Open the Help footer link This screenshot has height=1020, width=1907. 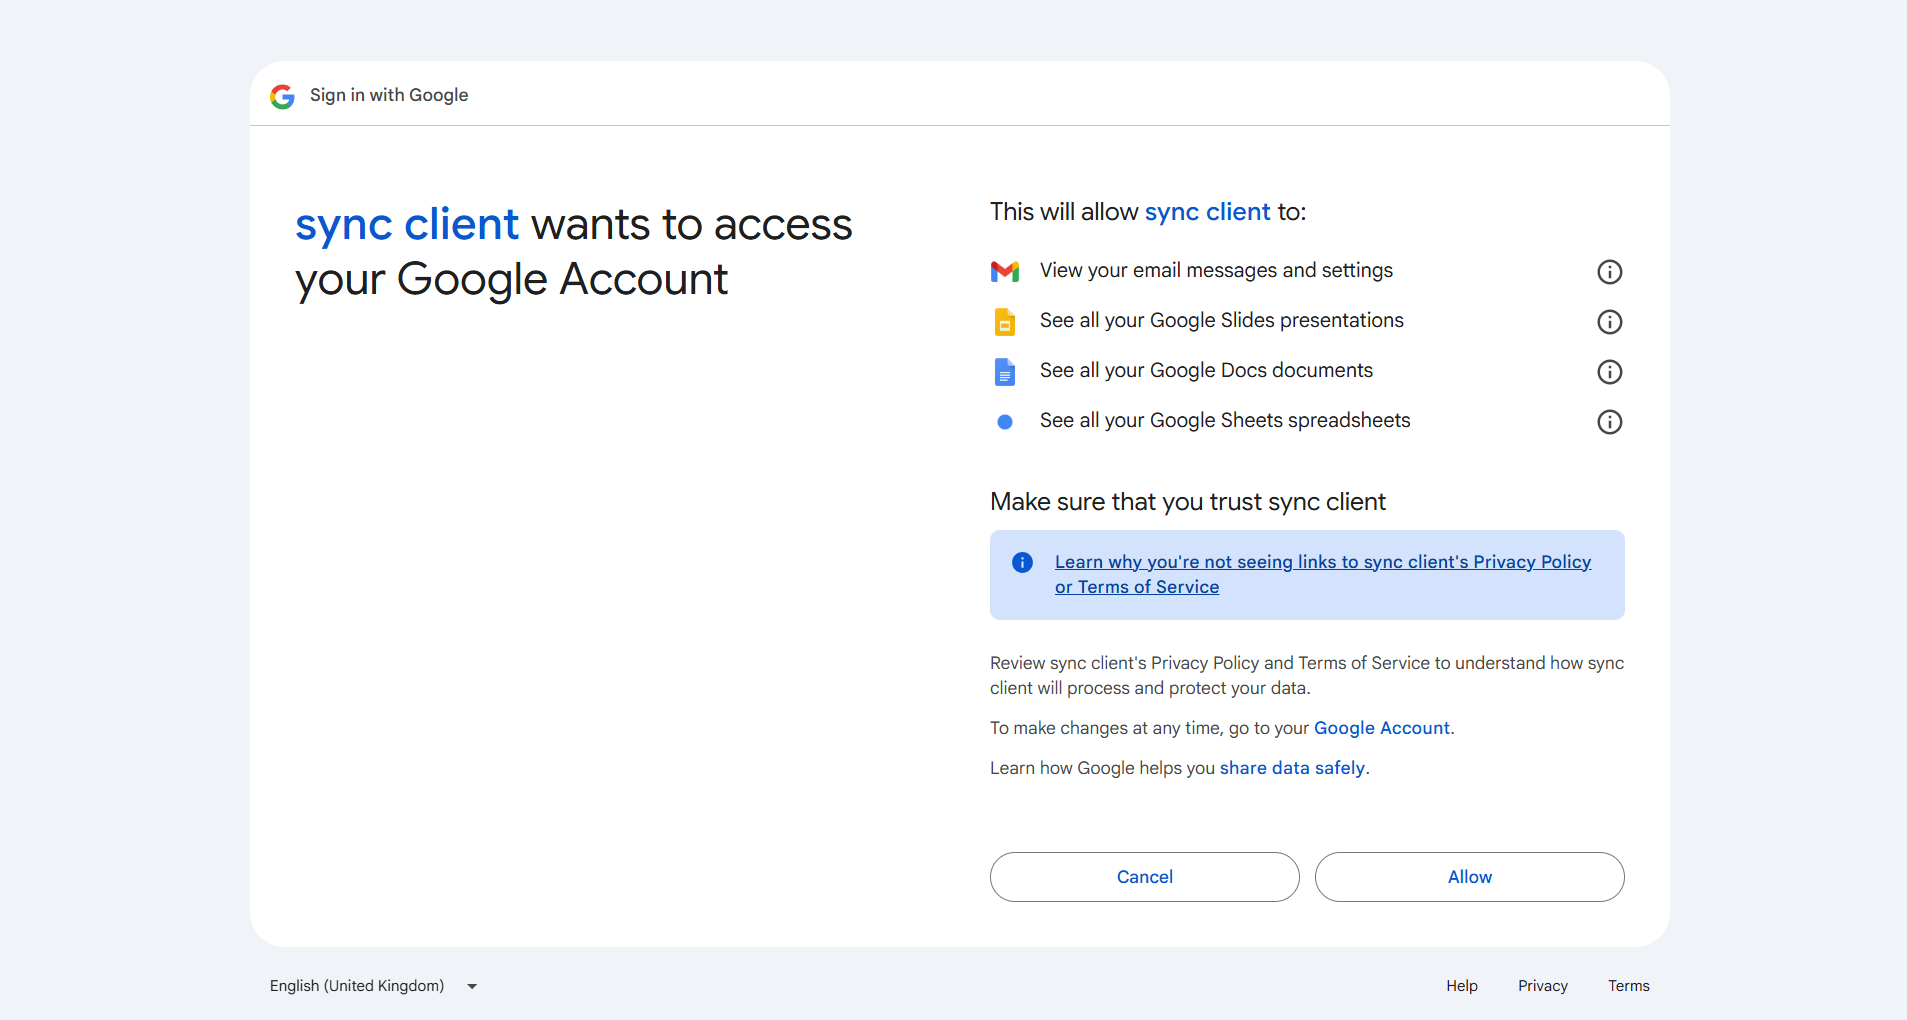[1461, 985]
